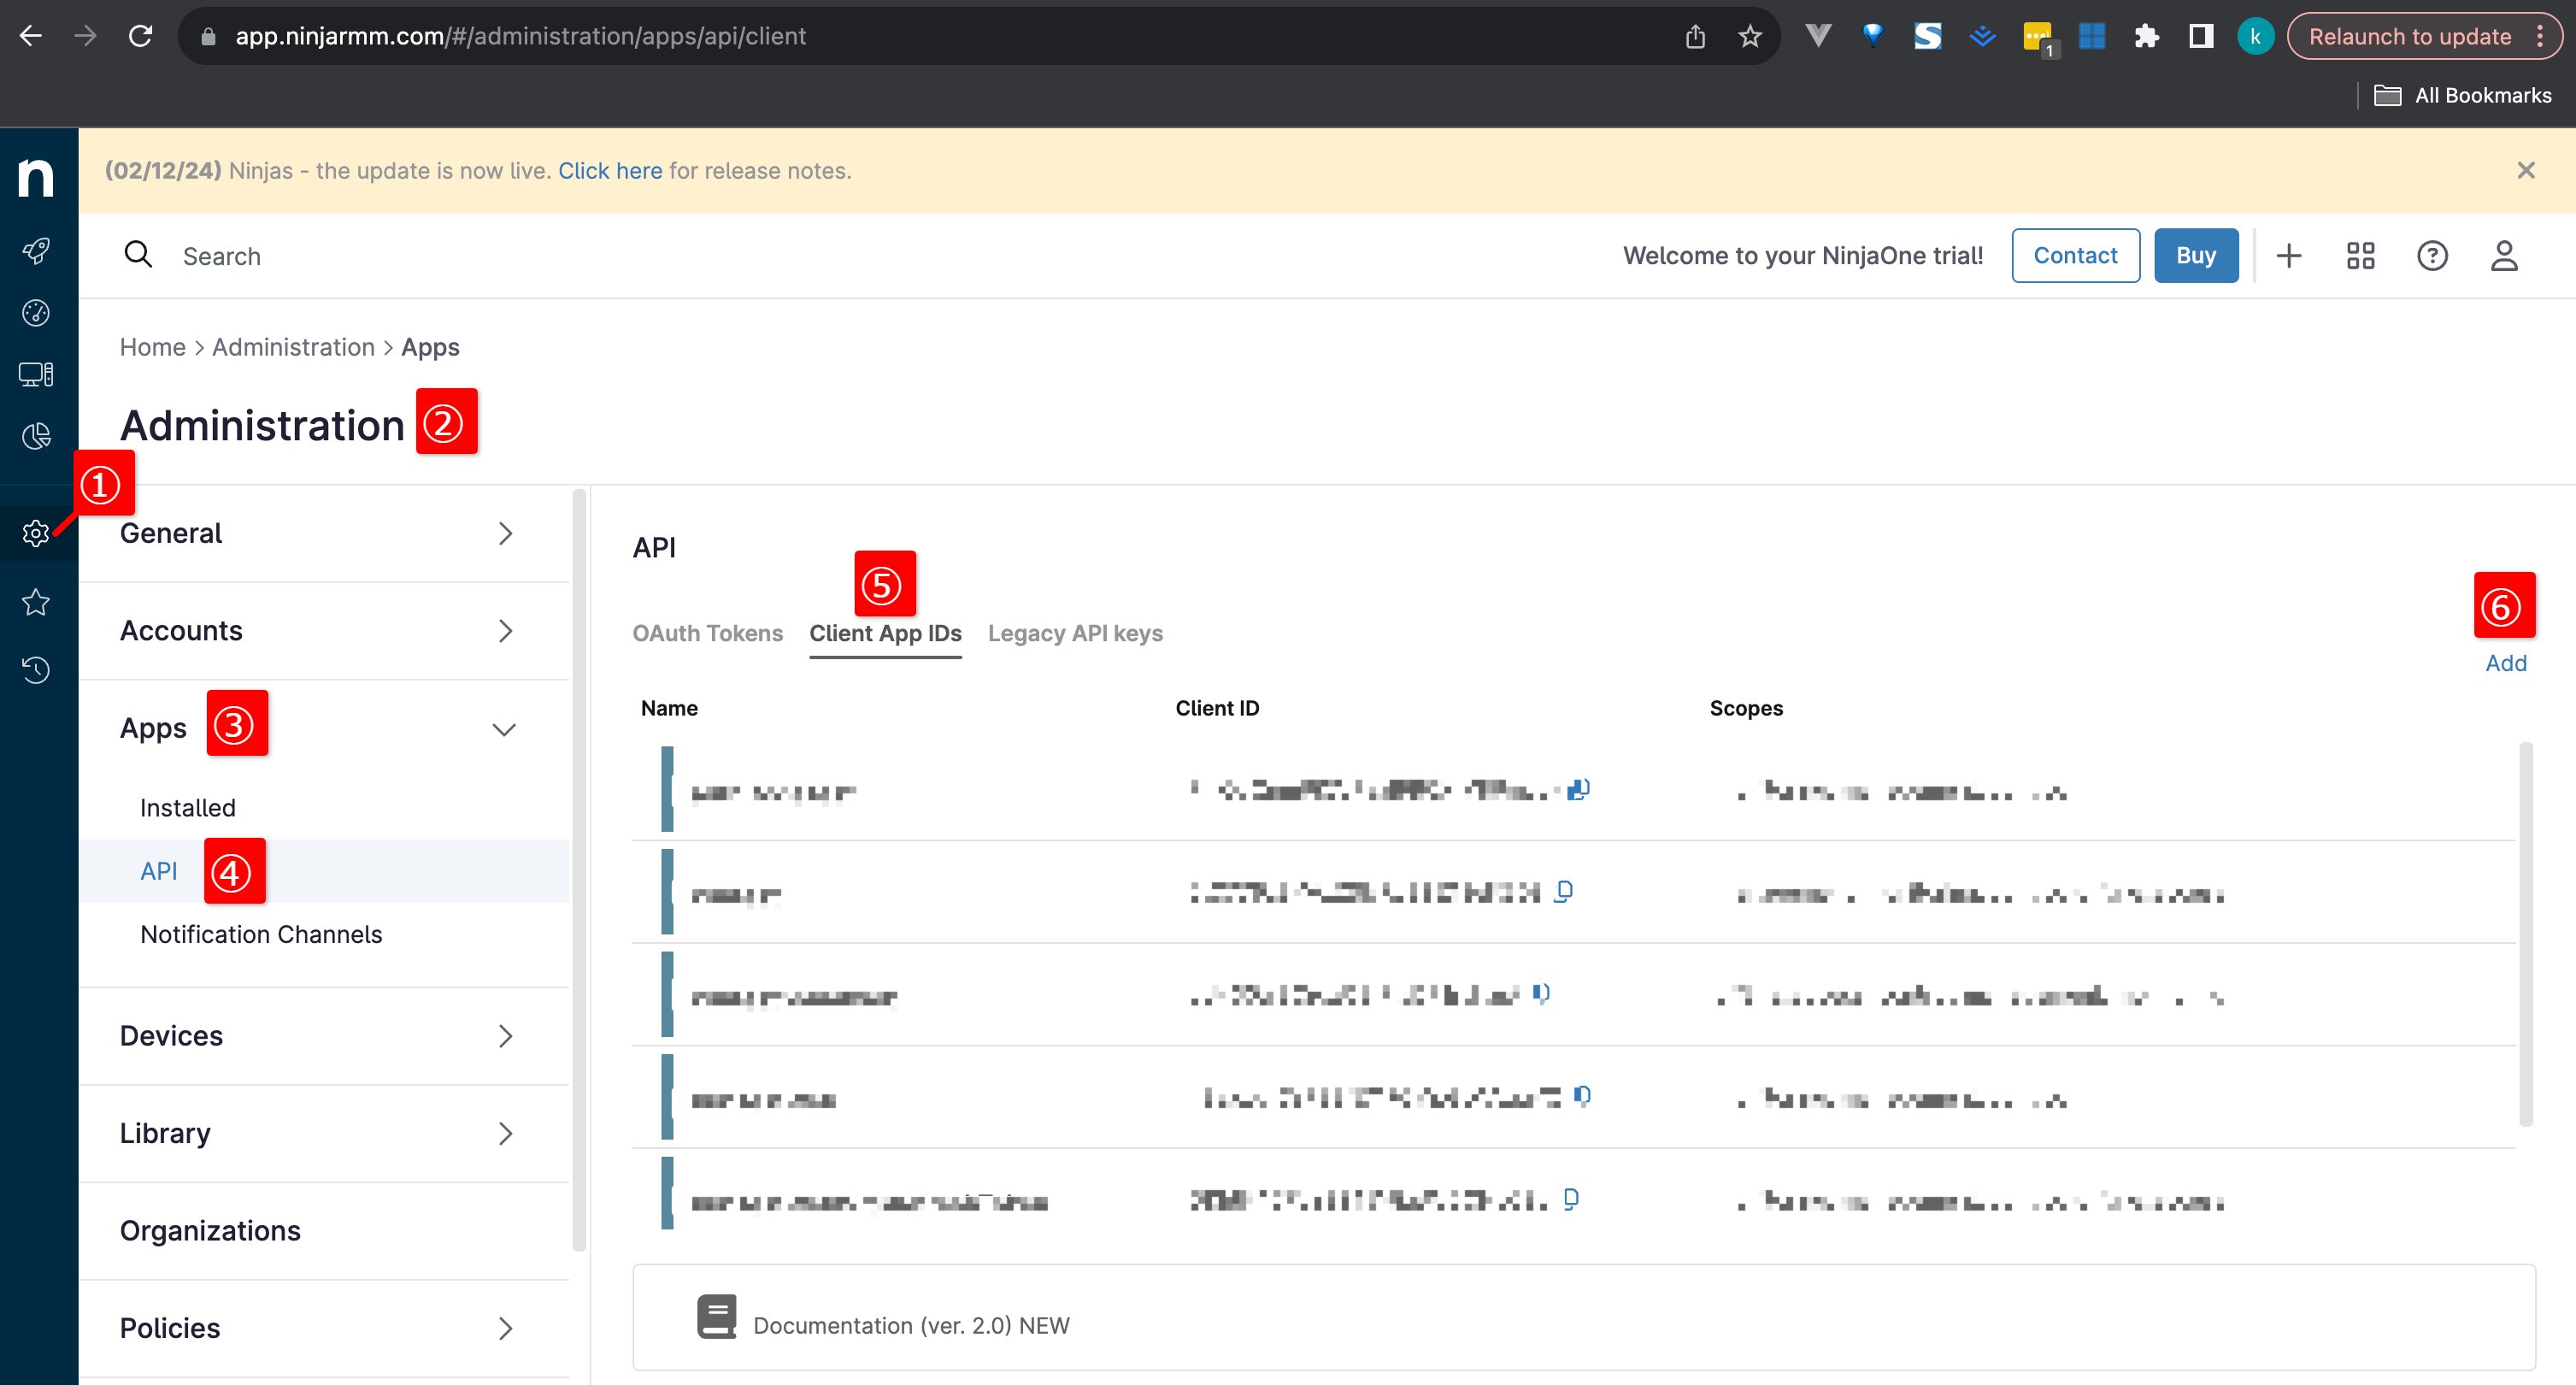The height and width of the screenshot is (1385, 2576).
Task: Expand the Library section
Action: tap(324, 1133)
